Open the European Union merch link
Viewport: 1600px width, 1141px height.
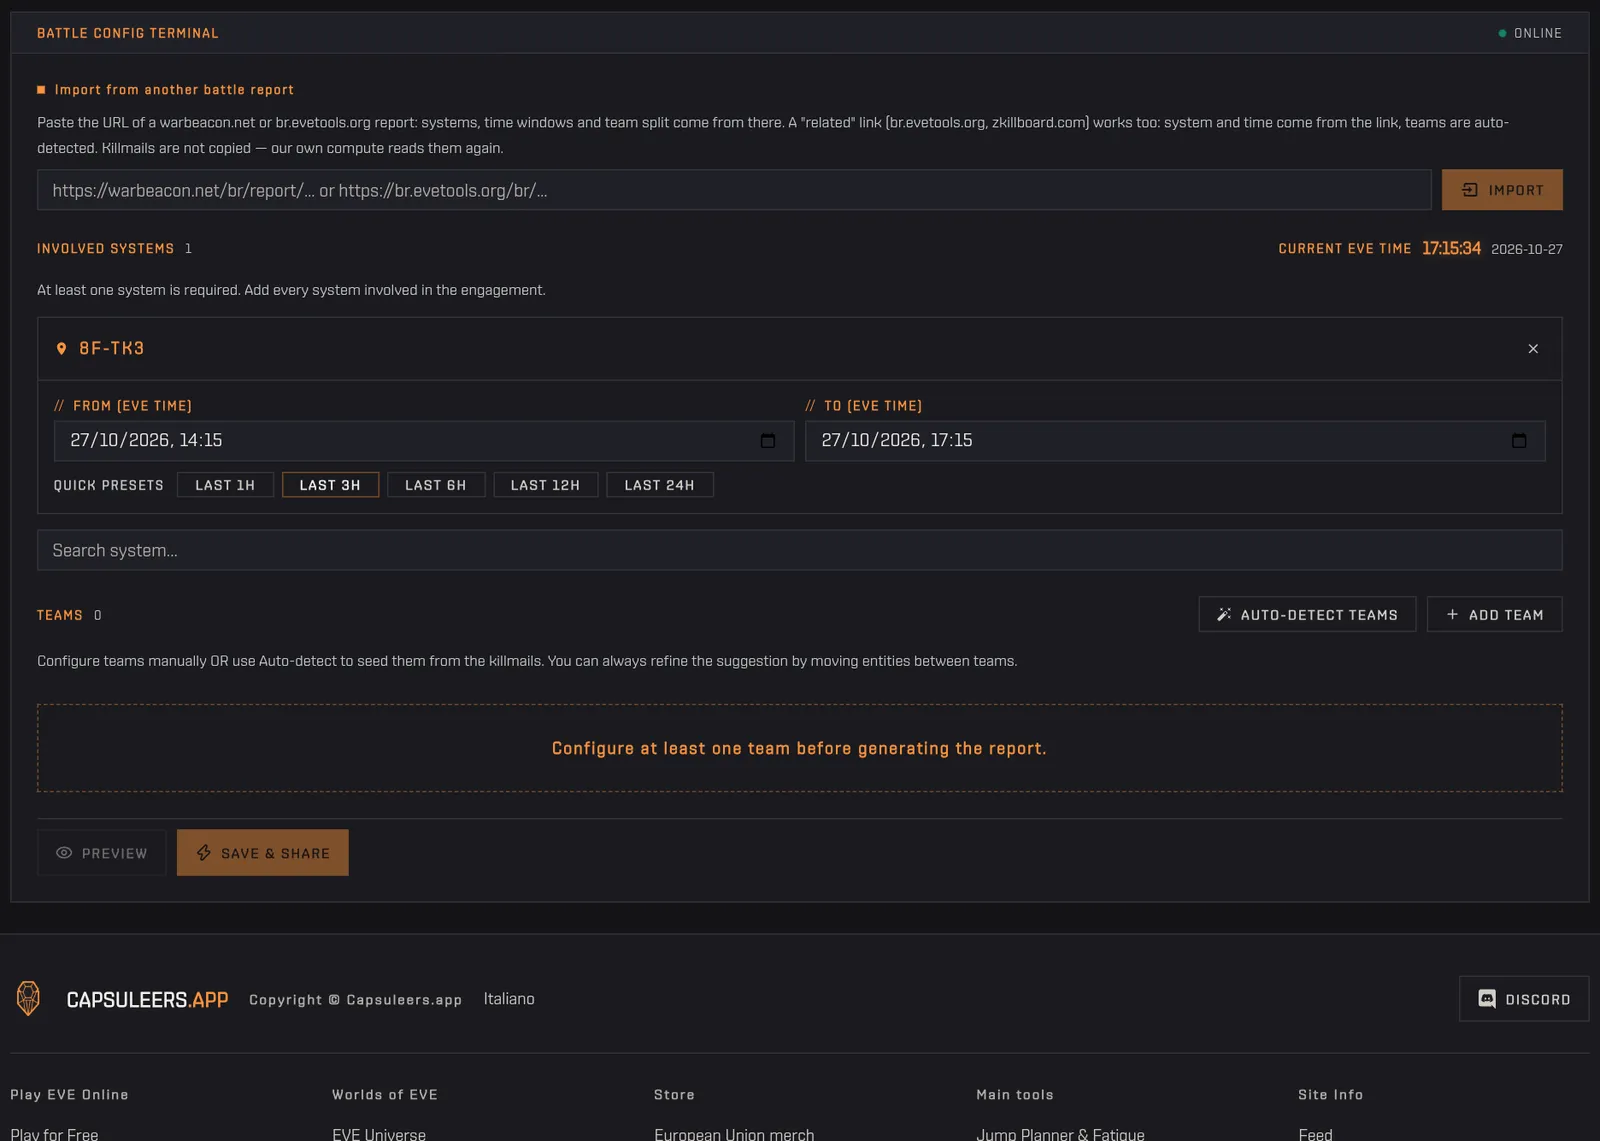tap(734, 1134)
